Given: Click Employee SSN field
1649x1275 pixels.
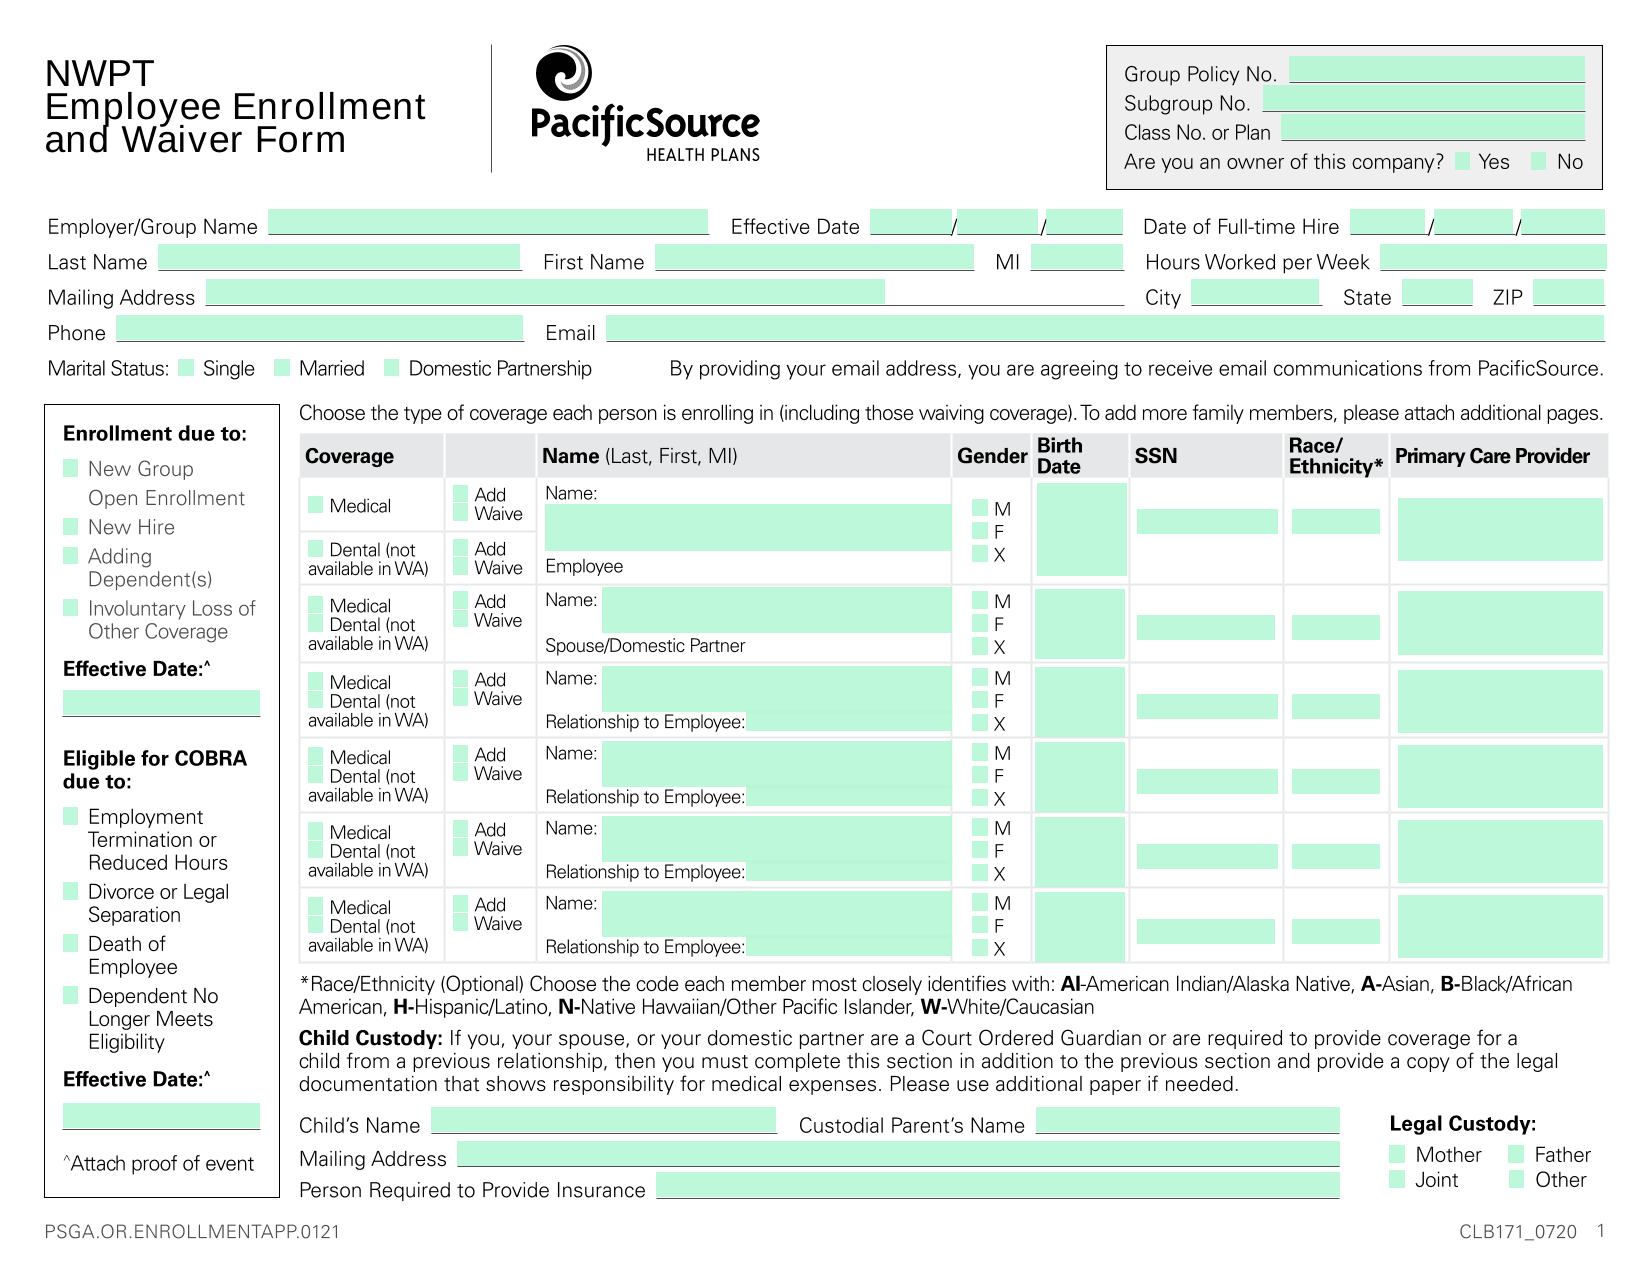Looking at the screenshot, I should click(1207, 521).
